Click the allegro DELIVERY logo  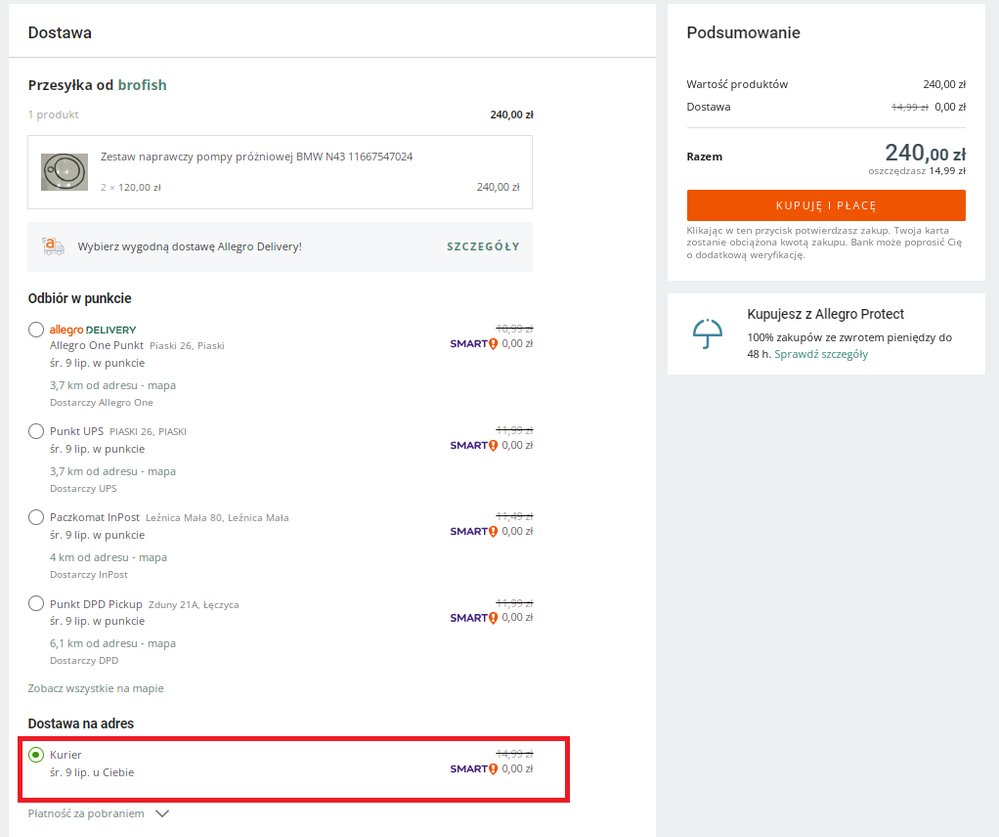coord(93,329)
